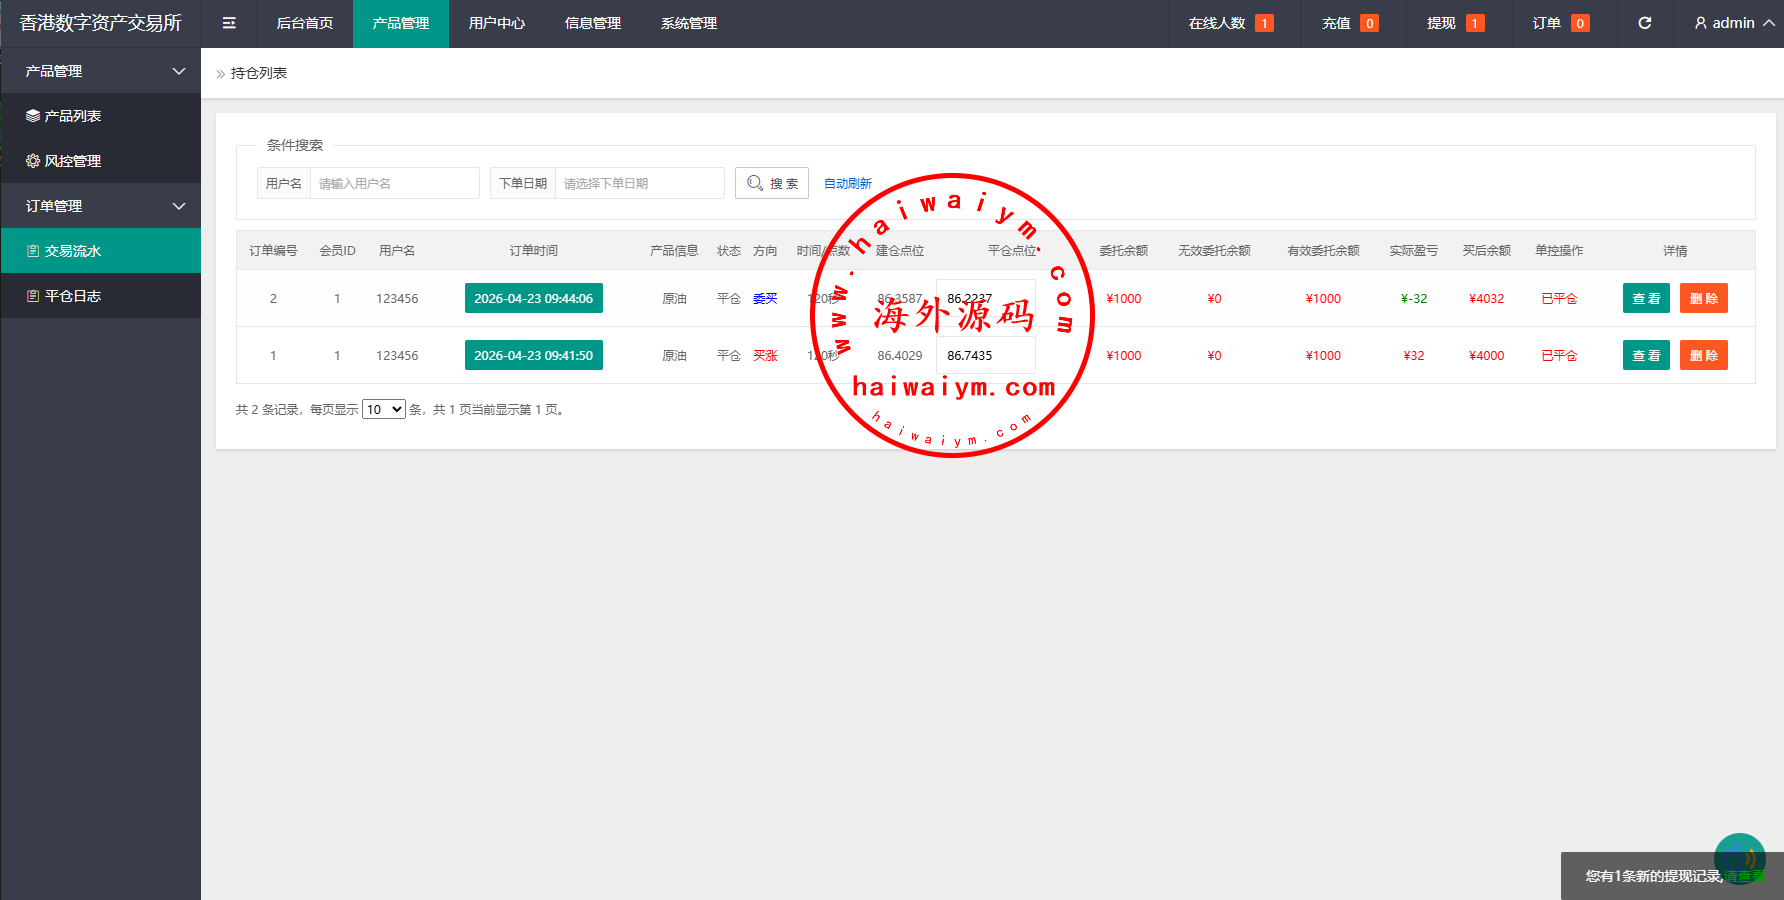
Task: Click the 下单日期 date picker field
Action: click(638, 183)
